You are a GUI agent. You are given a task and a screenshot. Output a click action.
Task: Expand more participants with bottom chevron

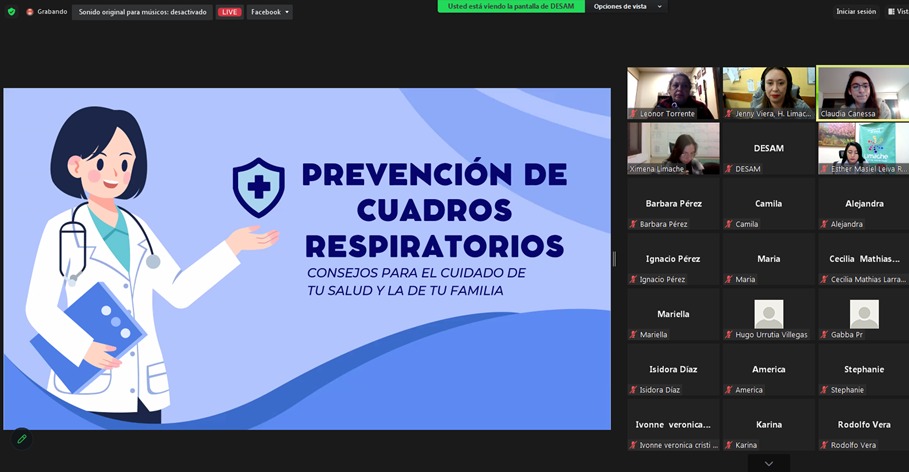click(768, 463)
